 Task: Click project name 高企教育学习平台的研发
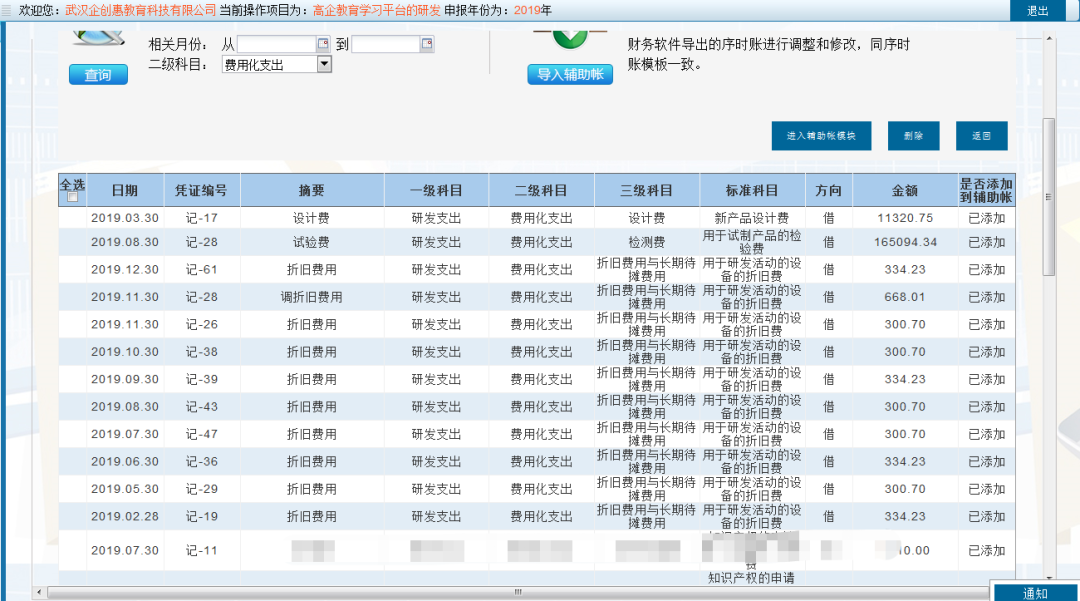tap(376, 10)
